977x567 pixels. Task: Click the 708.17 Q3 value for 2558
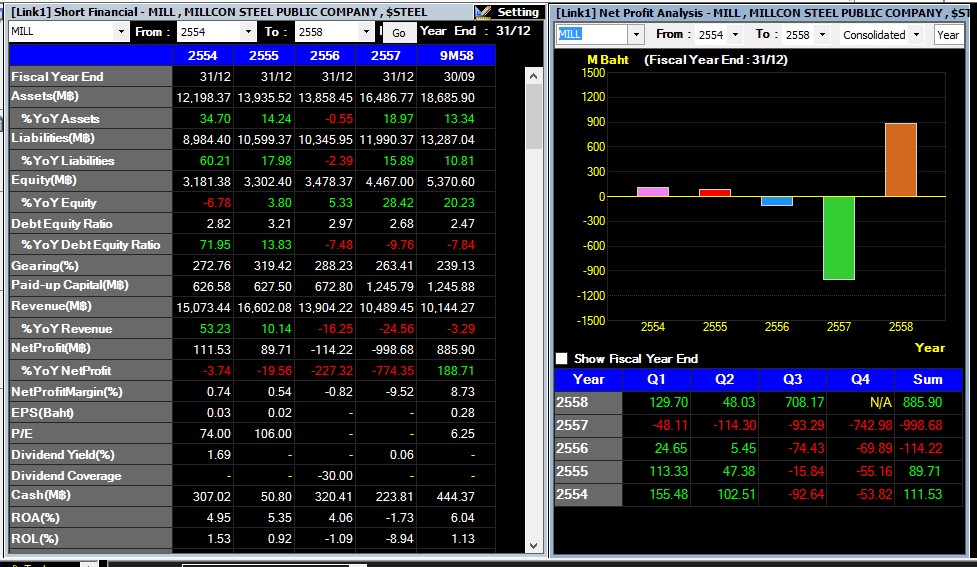pos(804,403)
